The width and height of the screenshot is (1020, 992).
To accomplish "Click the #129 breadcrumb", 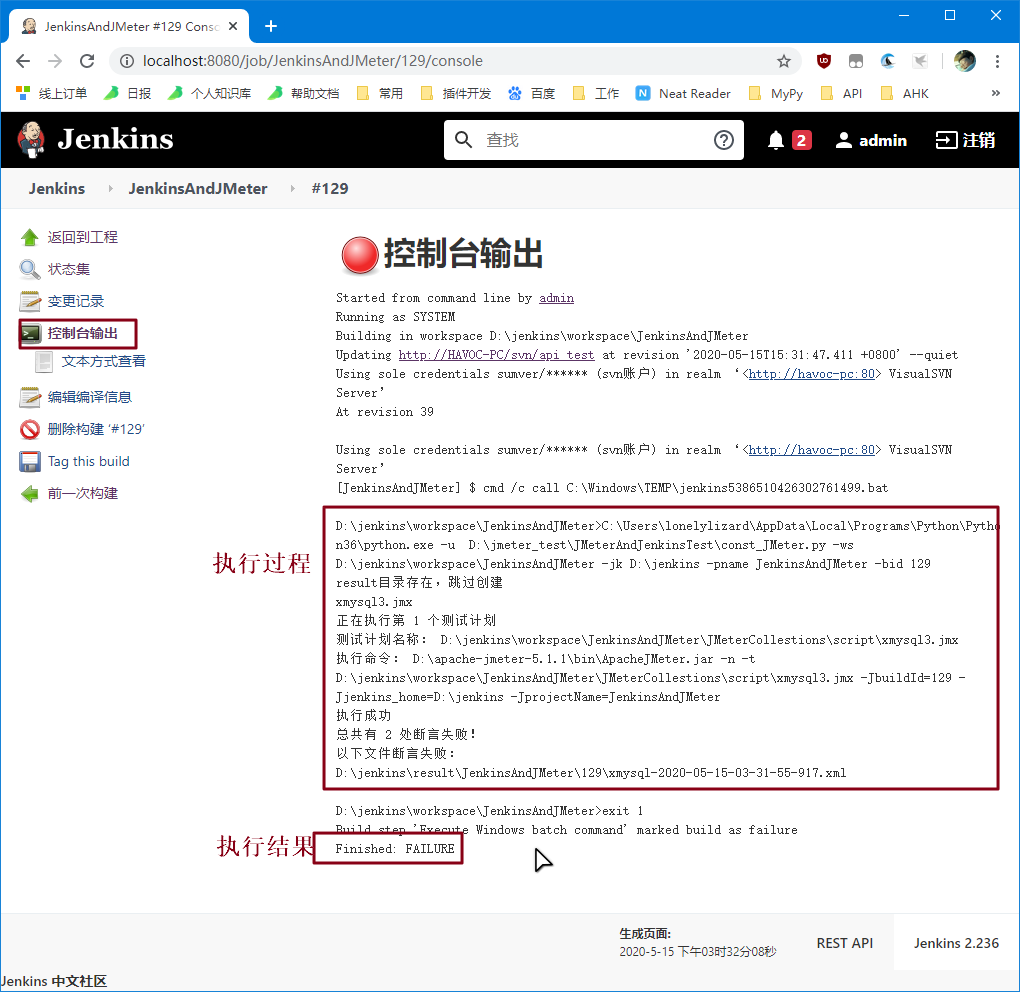I will [x=330, y=189].
